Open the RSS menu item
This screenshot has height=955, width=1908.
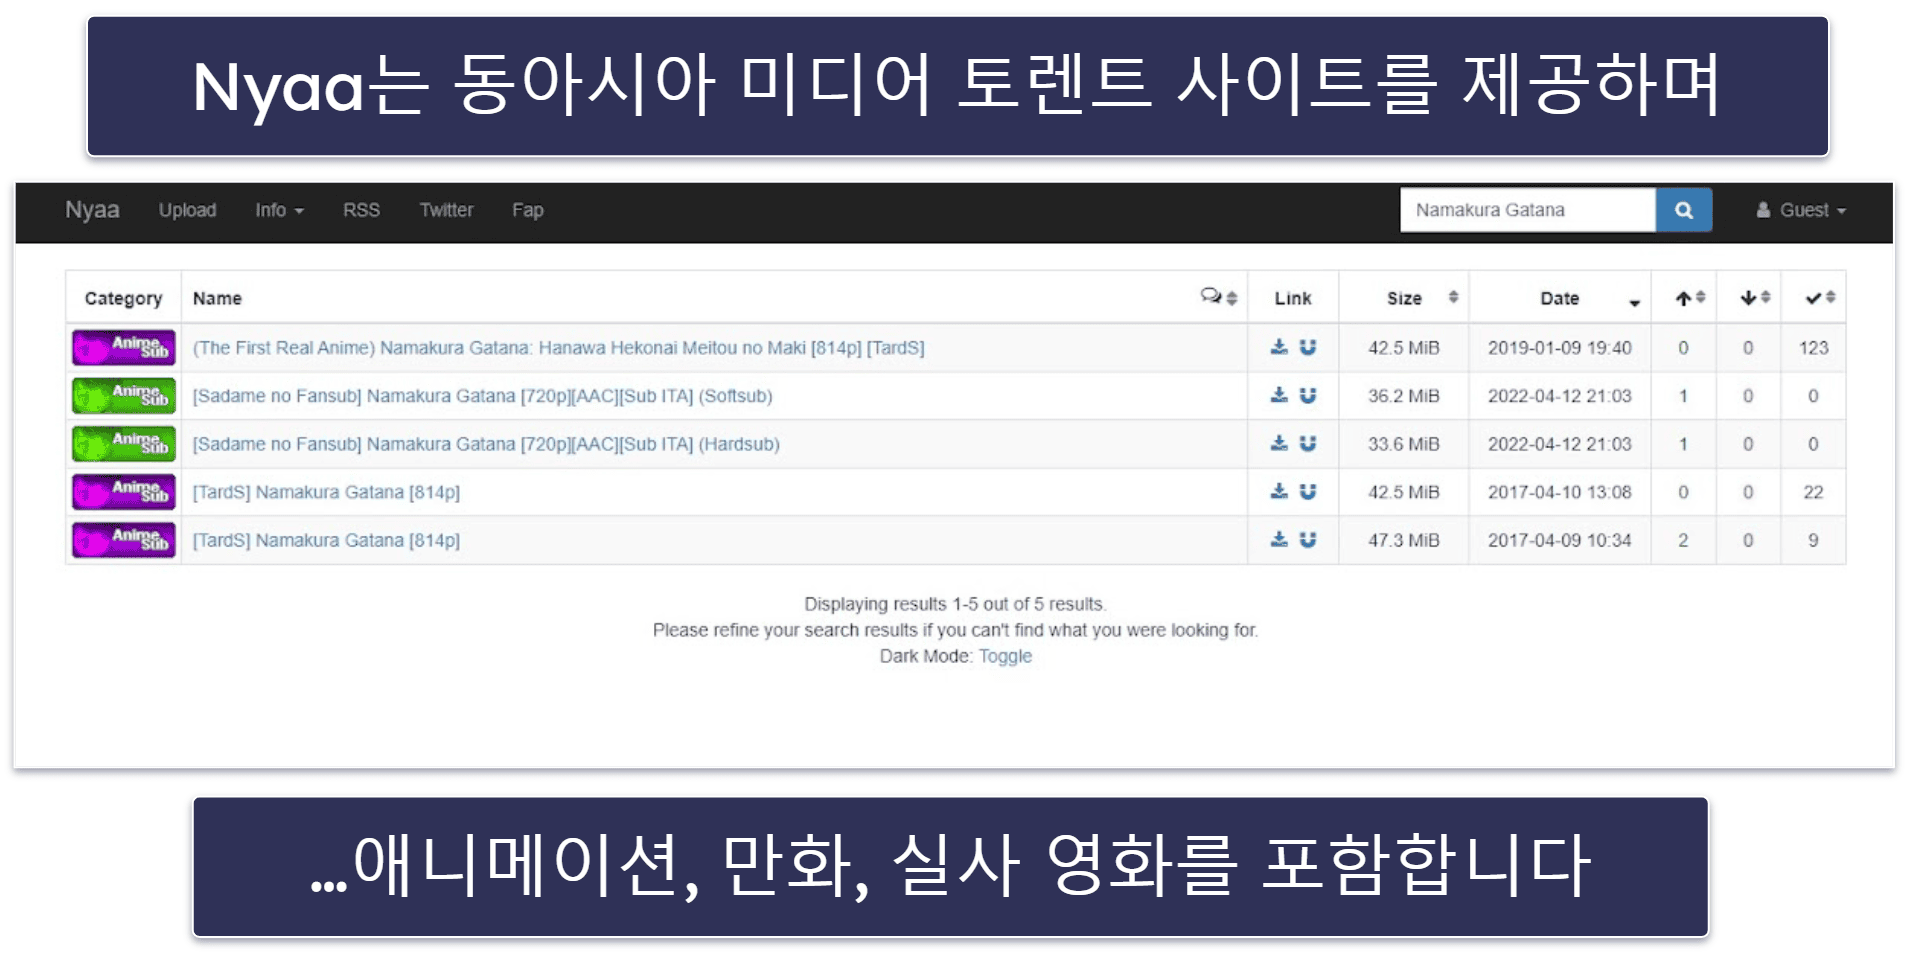point(361,210)
